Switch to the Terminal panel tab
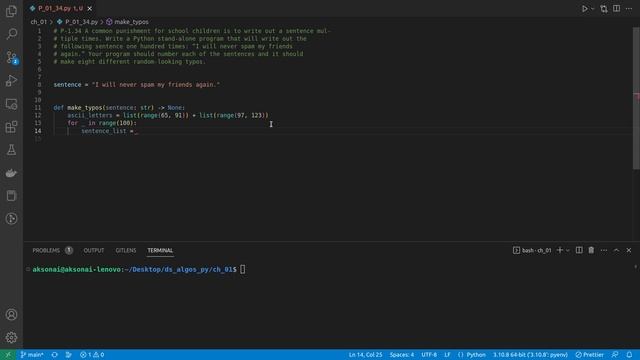Viewport: 640px width, 360px height. coord(160,251)
